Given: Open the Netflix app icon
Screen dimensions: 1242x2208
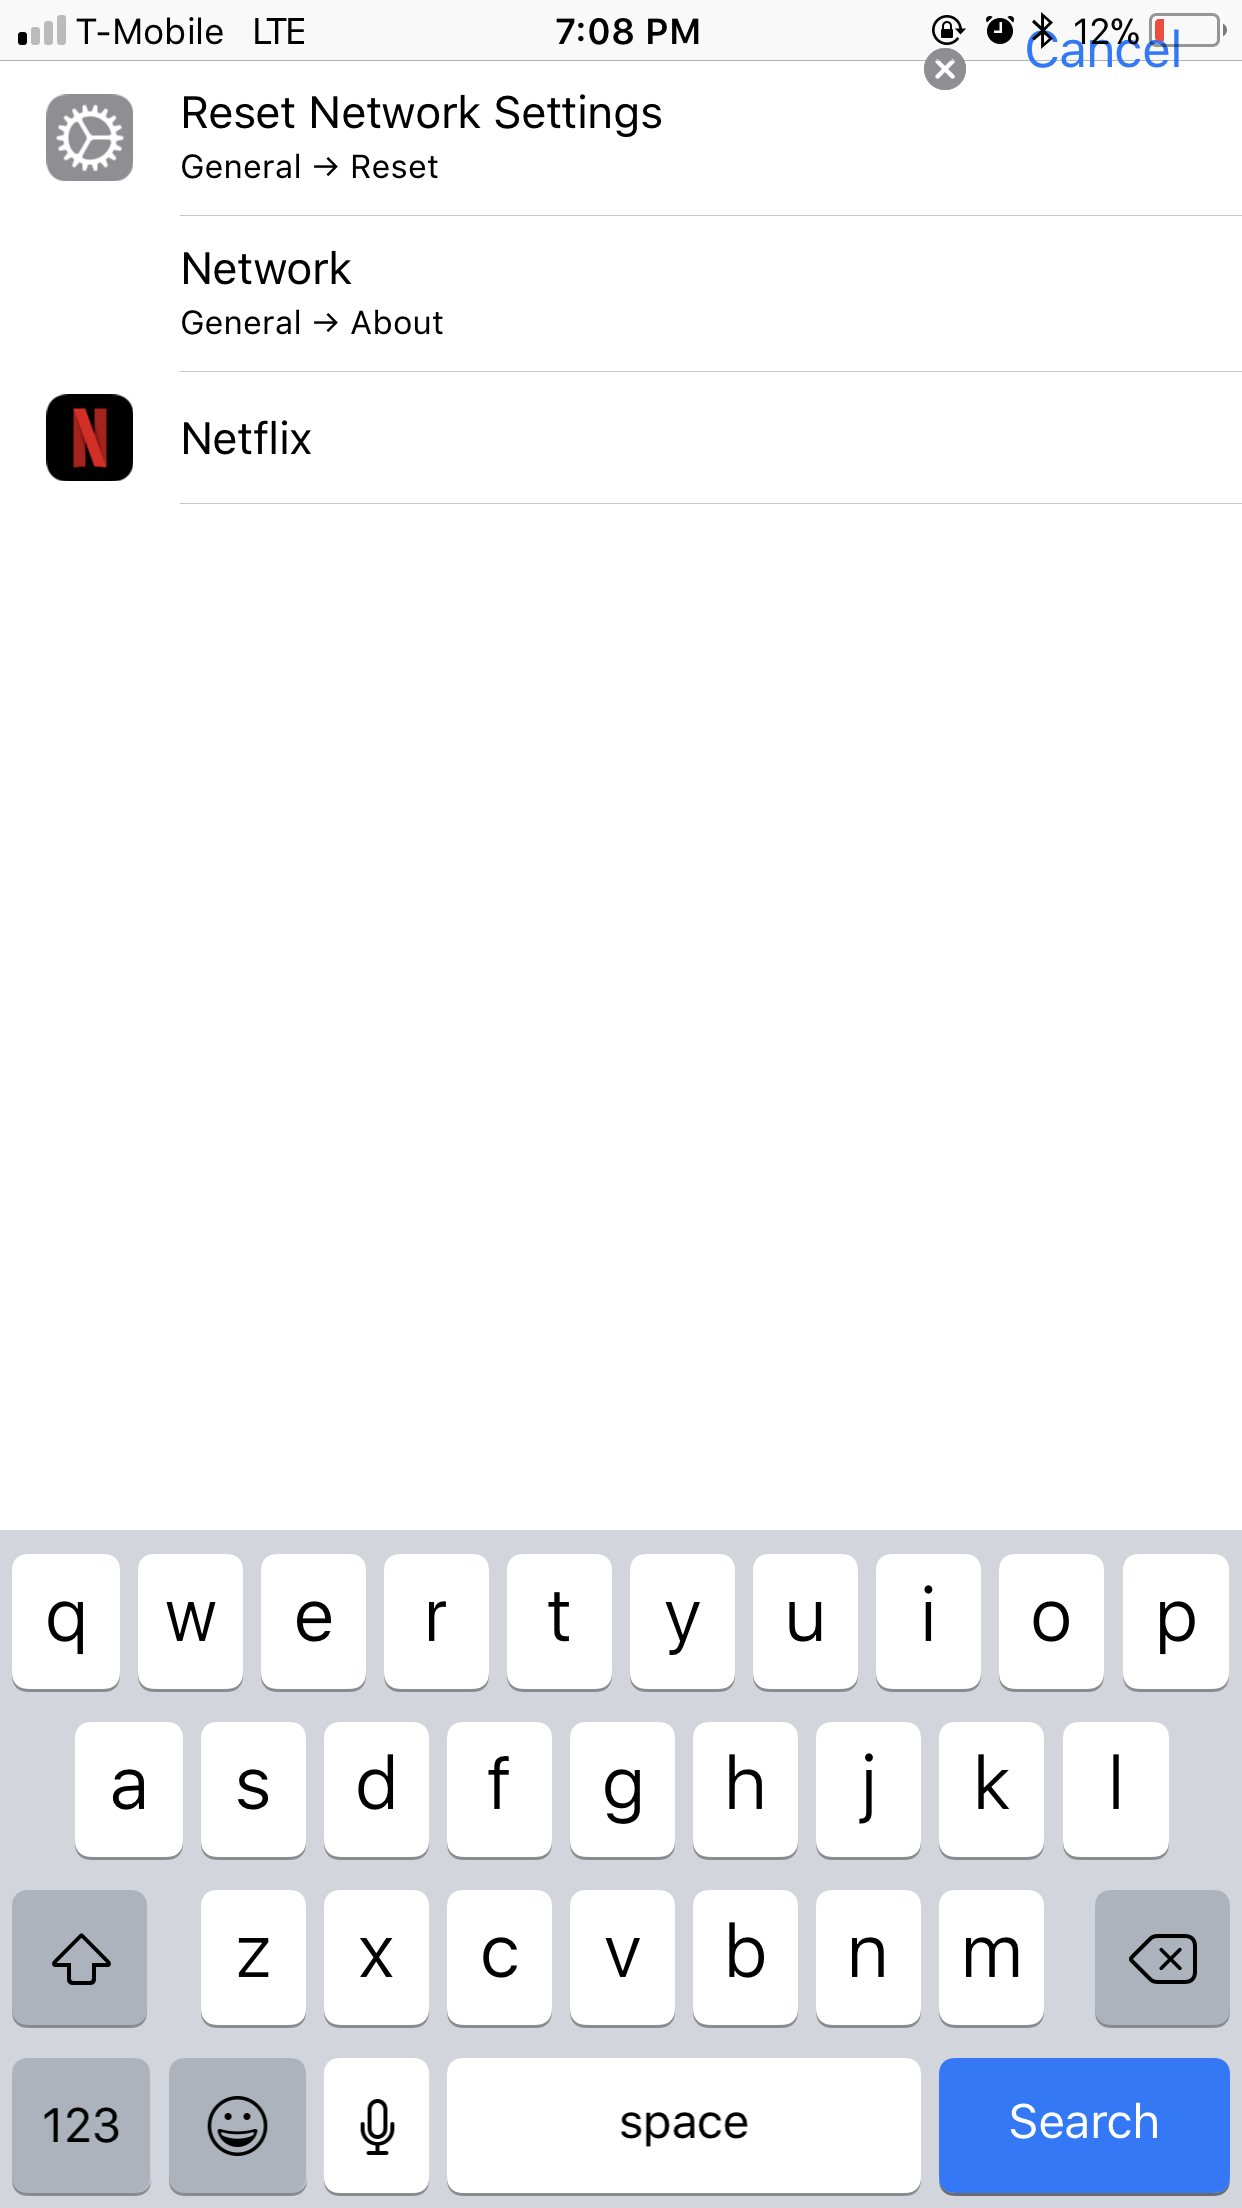Looking at the screenshot, I should (x=90, y=438).
